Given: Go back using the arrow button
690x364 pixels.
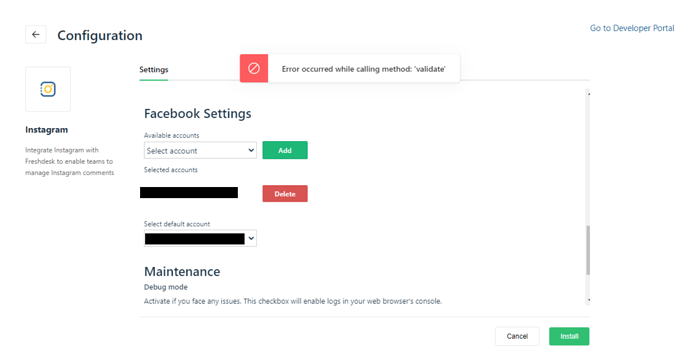Looking at the screenshot, I should pyautogui.click(x=36, y=35).
